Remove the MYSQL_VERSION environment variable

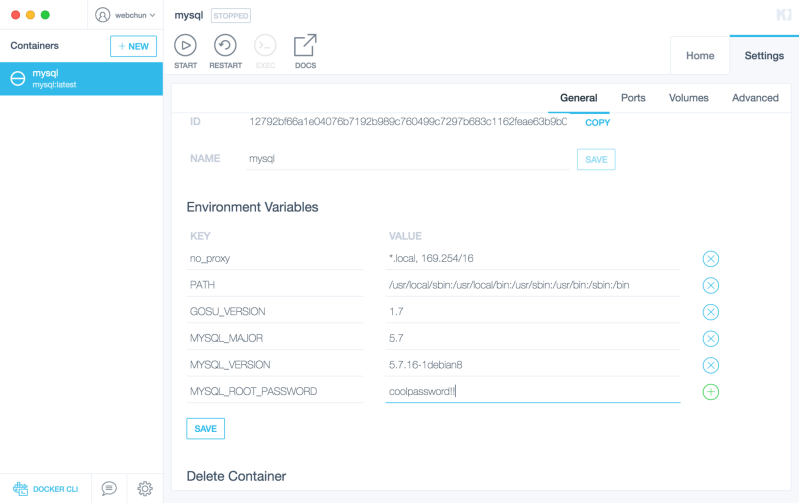click(x=710, y=365)
